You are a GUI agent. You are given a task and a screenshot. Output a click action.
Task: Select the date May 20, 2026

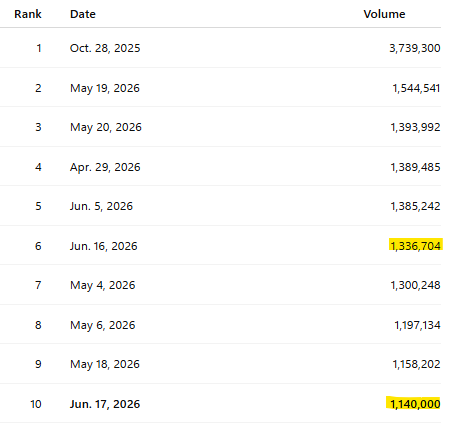[x=106, y=127]
